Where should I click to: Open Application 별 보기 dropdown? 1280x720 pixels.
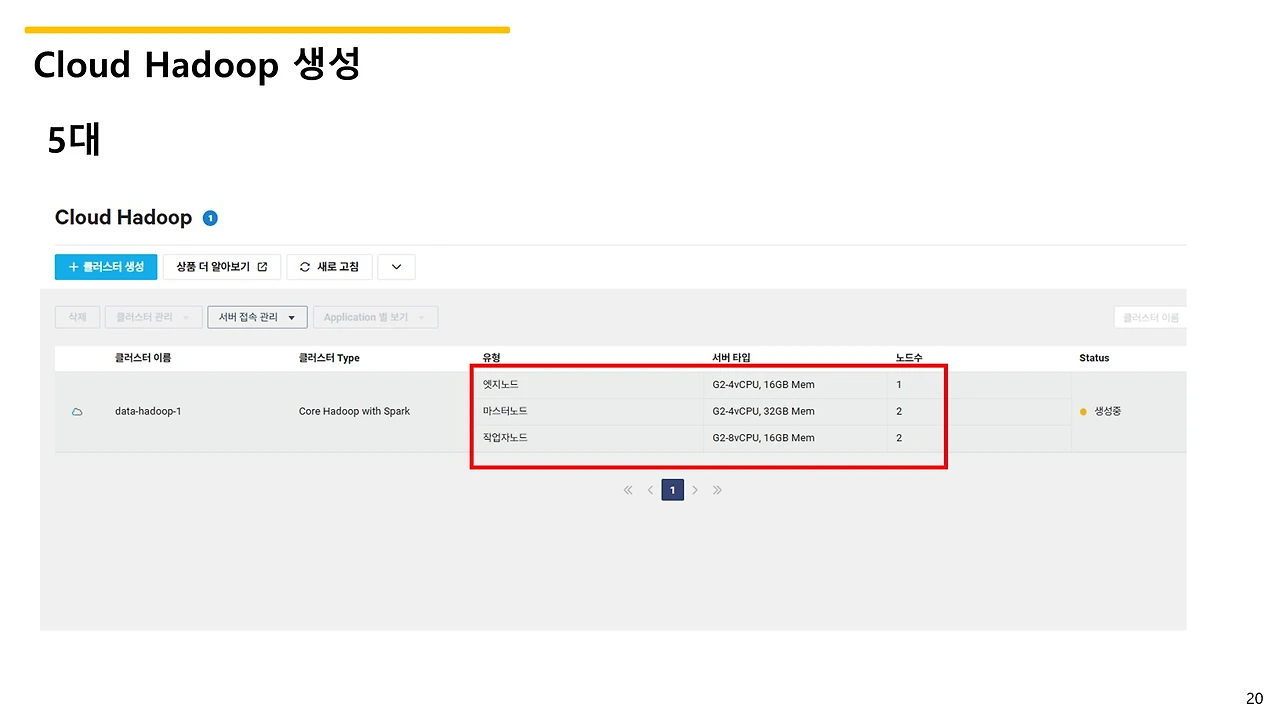[375, 317]
